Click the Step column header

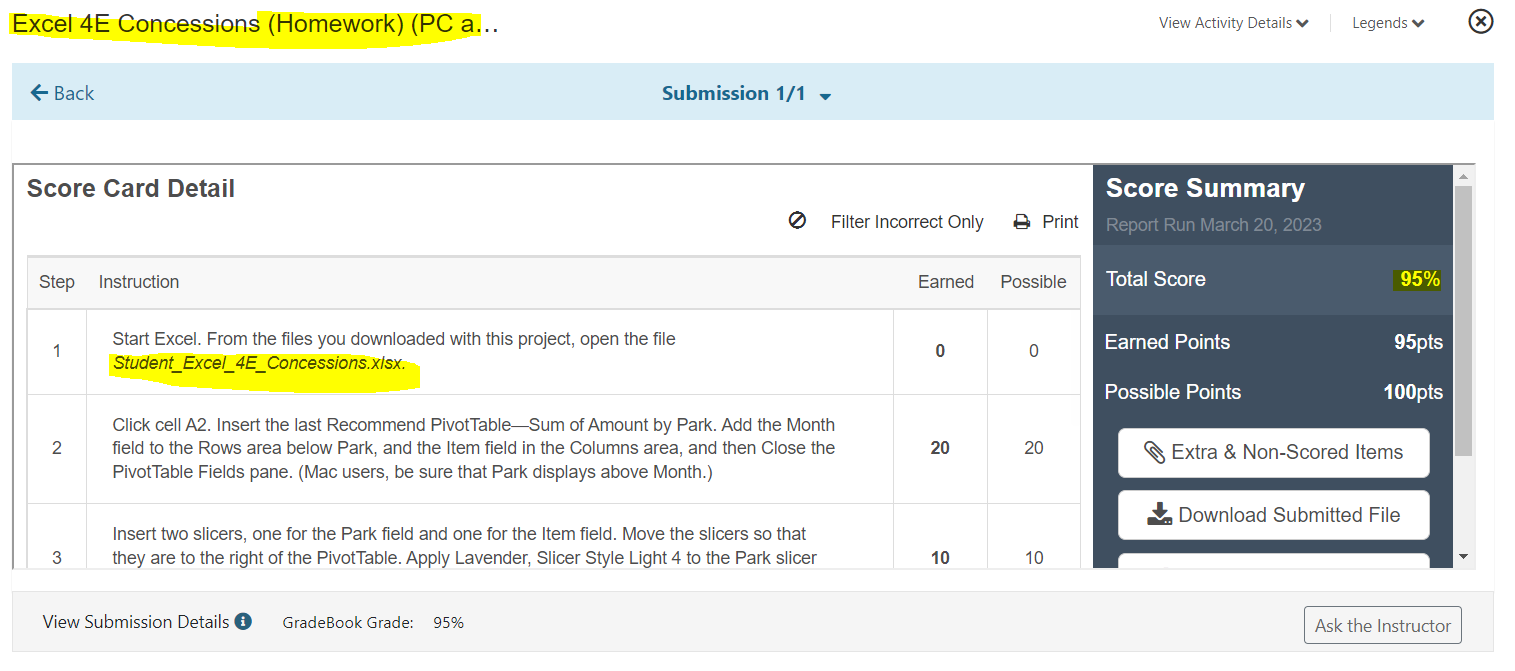57,282
